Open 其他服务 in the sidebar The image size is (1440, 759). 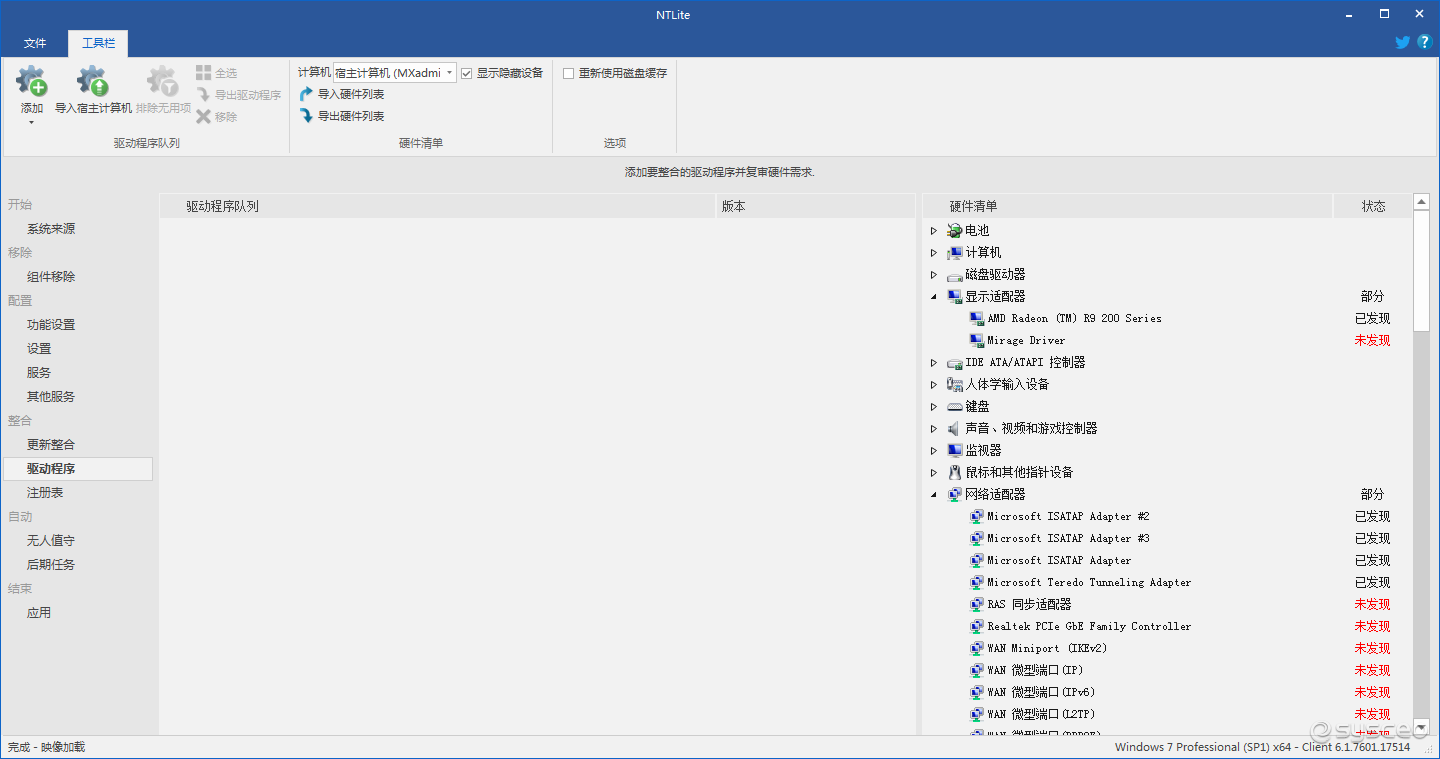click(x=51, y=397)
